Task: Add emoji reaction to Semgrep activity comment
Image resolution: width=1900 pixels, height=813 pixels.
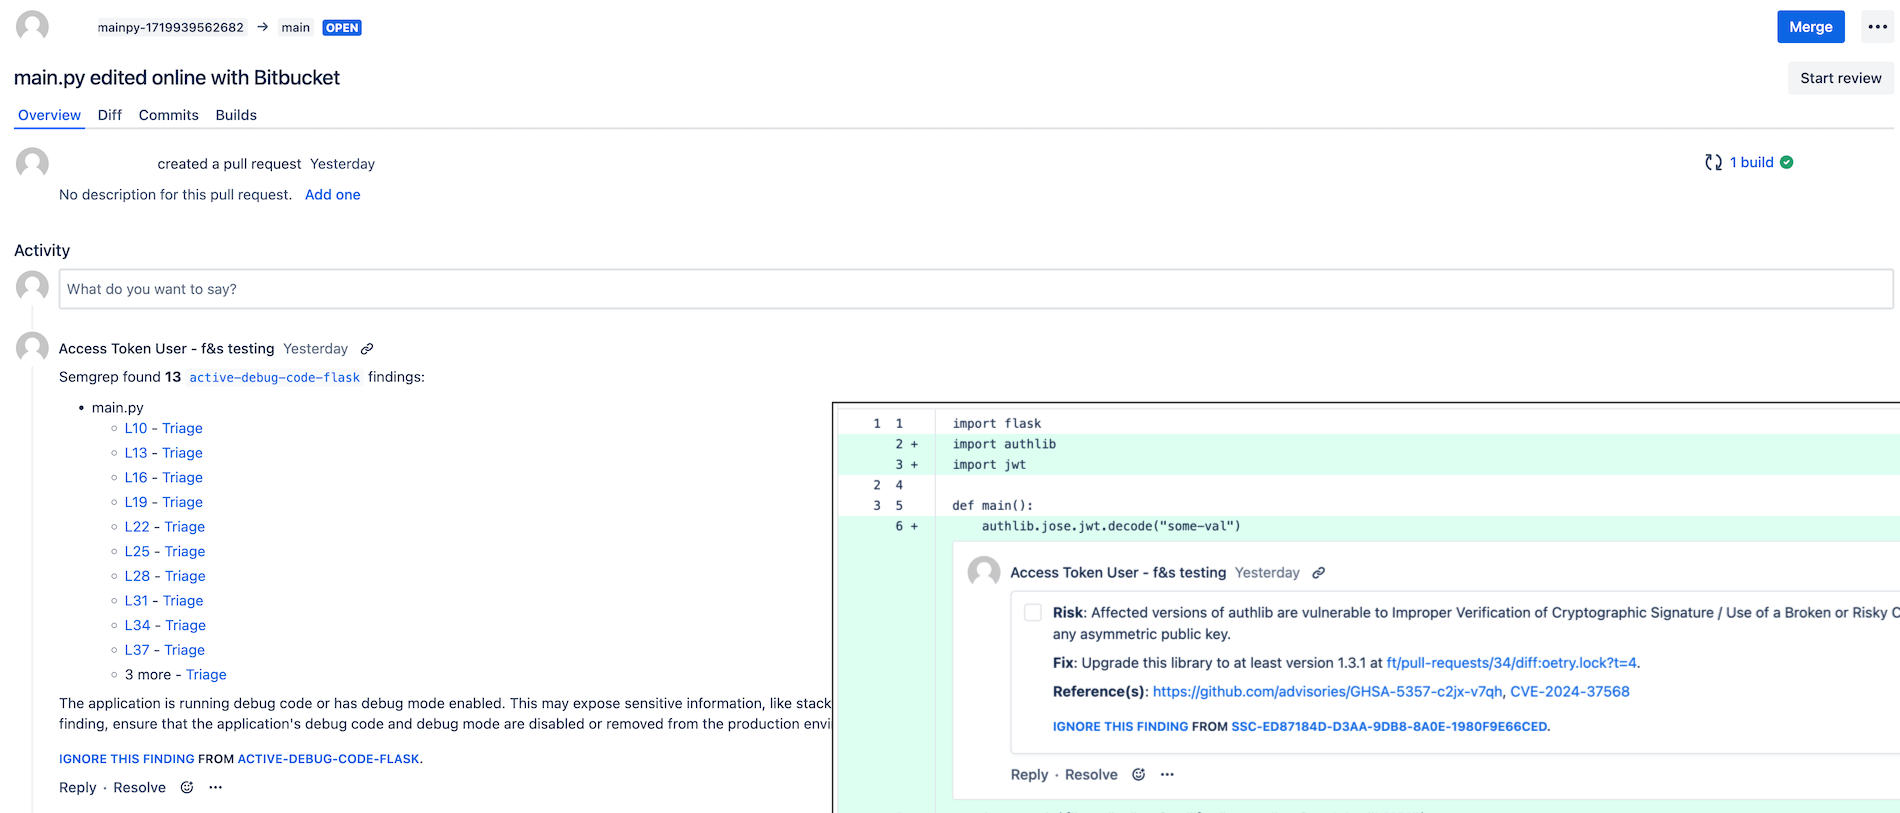Action: pyautogui.click(x=187, y=788)
